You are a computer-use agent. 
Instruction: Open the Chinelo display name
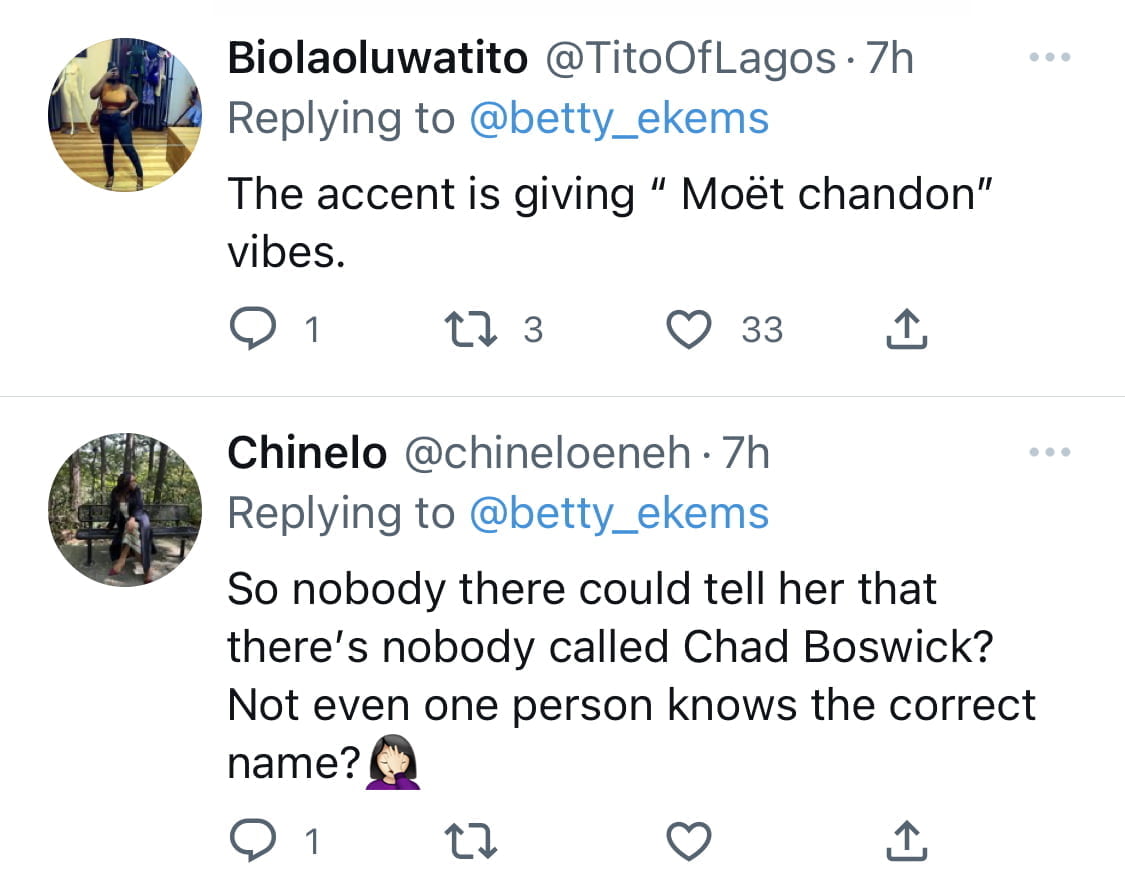(x=307, y=453)
